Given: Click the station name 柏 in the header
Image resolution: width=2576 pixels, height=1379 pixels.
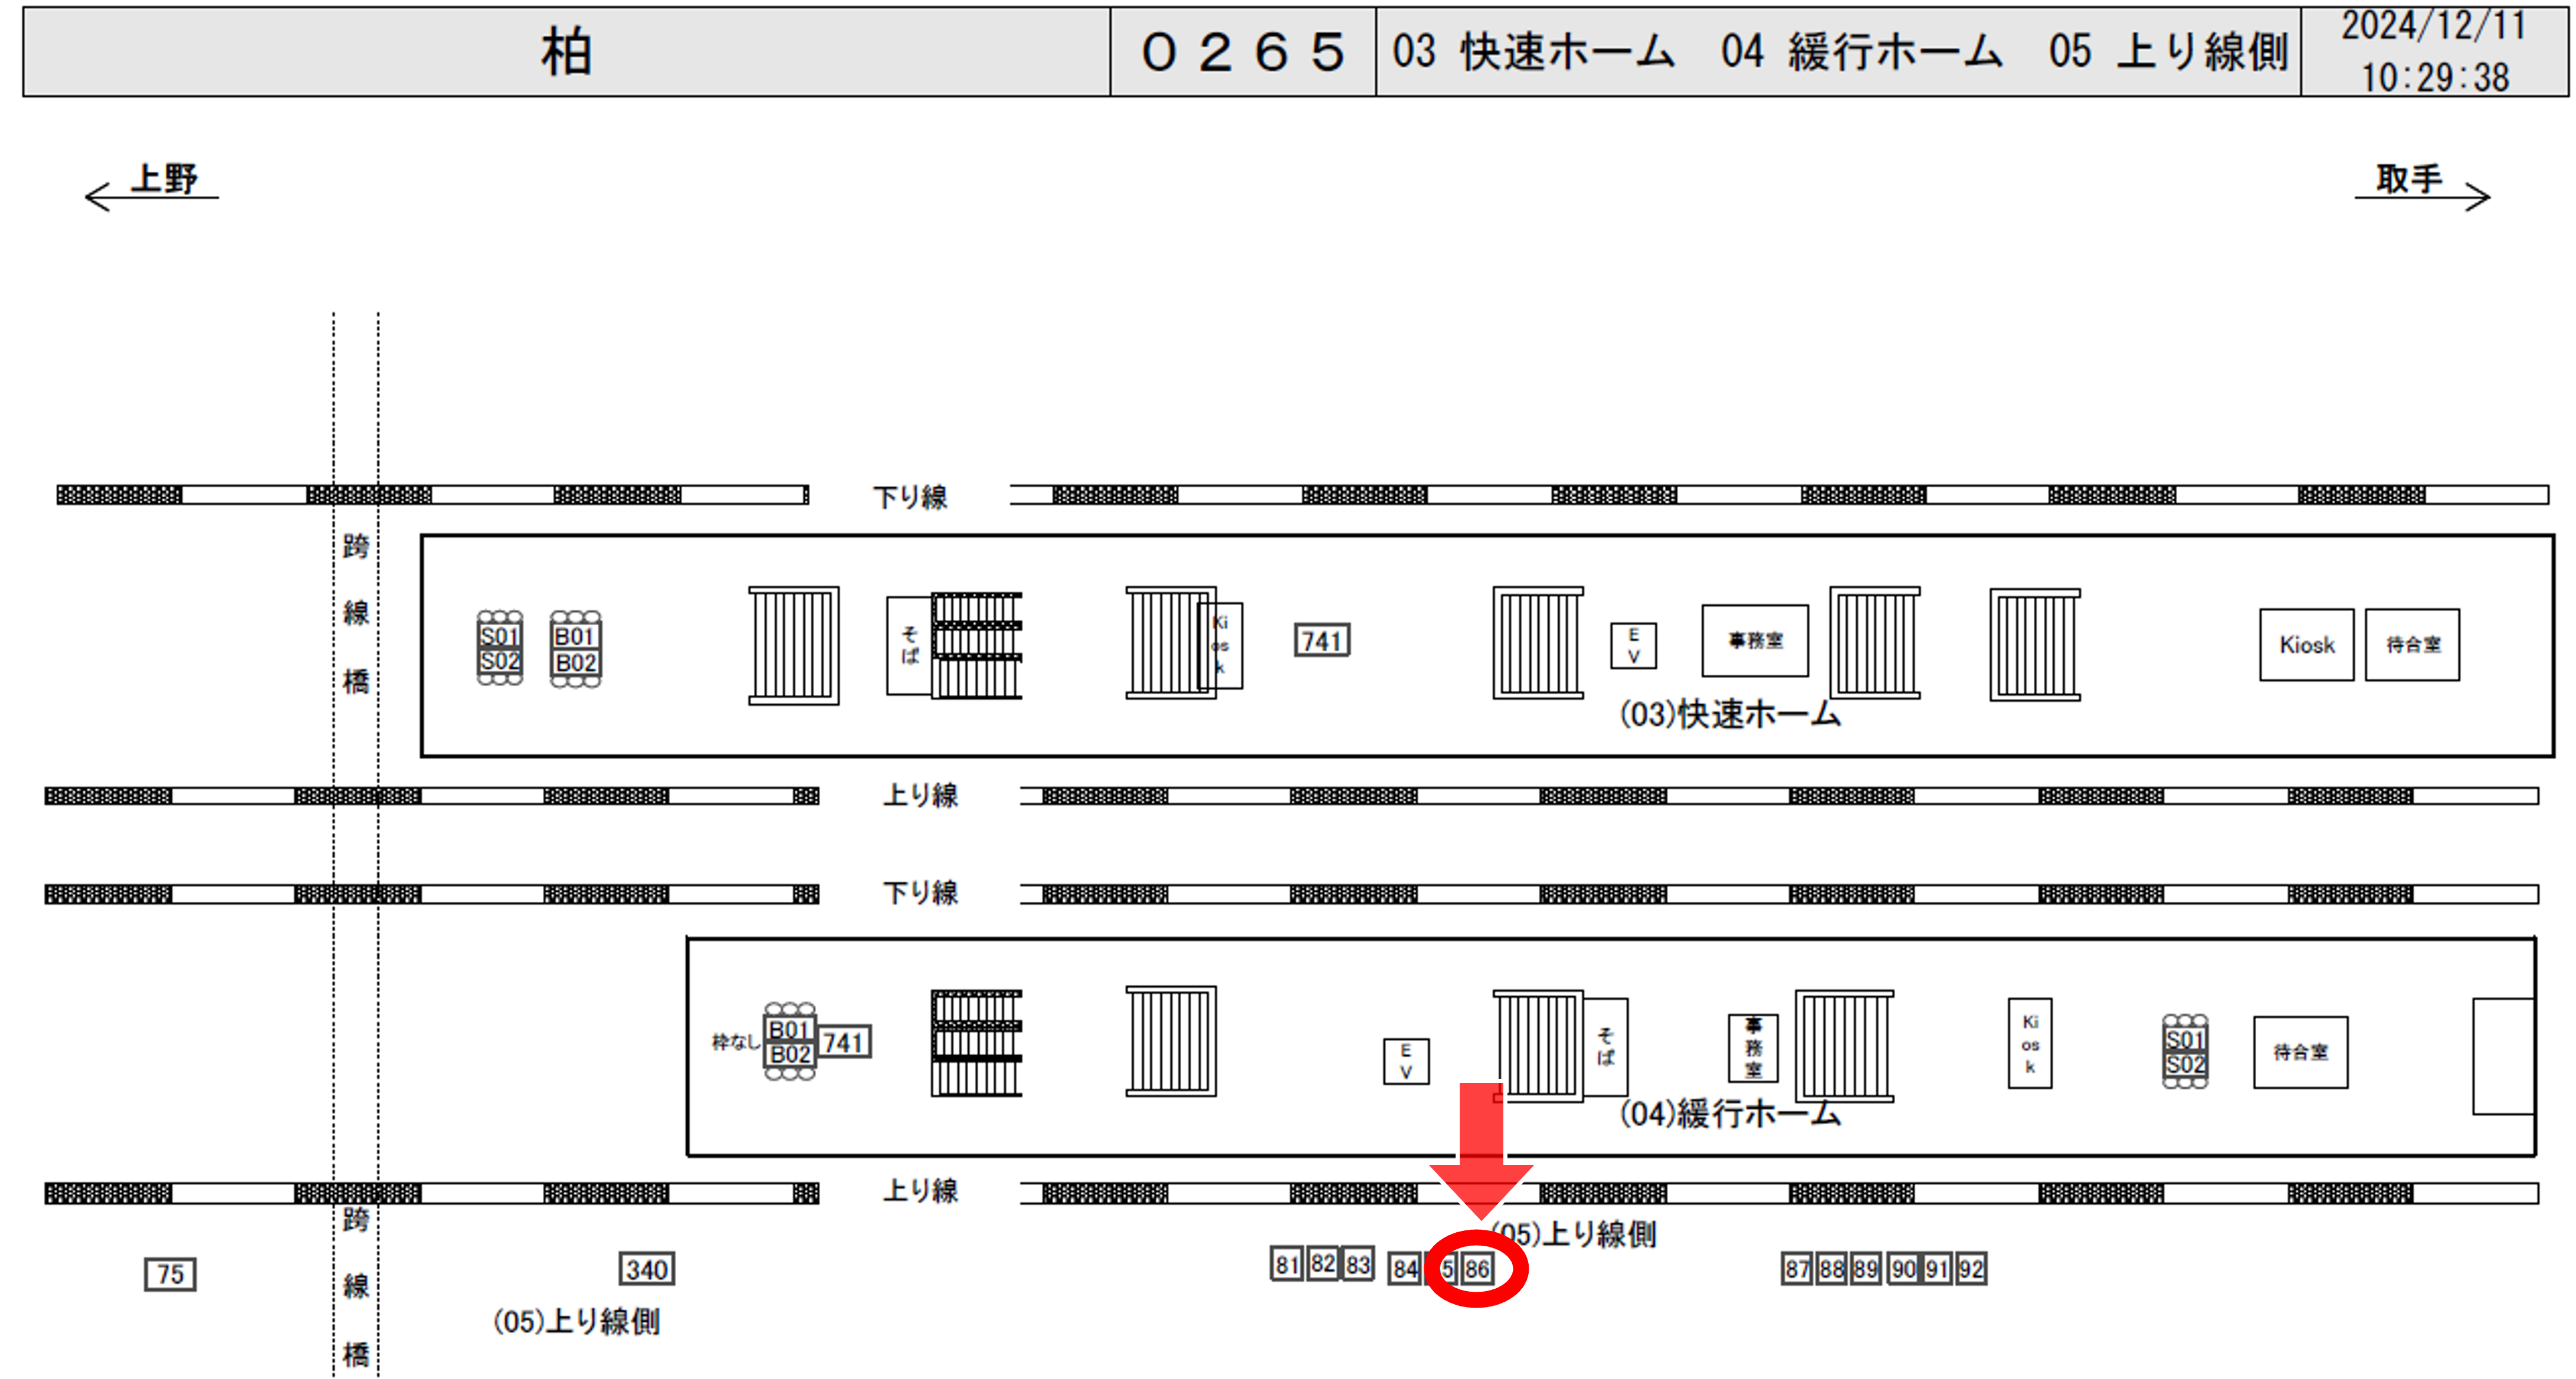Looking at the screenshot, I should coord(566,52).
